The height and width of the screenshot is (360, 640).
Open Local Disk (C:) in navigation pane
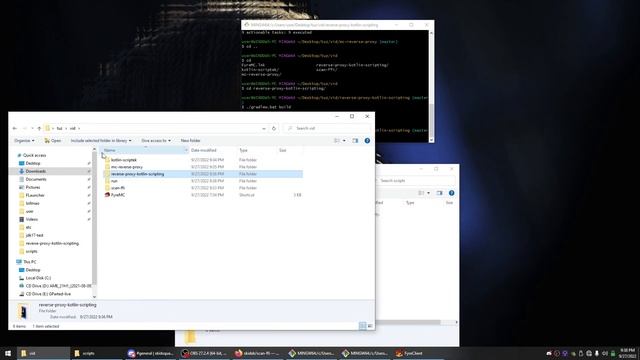(x=38, y=278)
